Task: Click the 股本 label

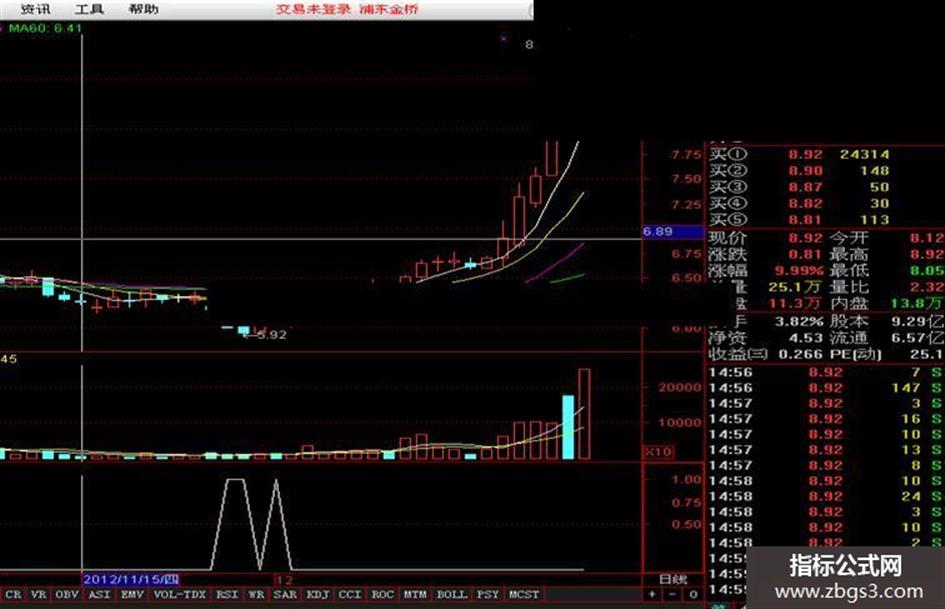Action: pyautogui.click(x=849, y=321)
